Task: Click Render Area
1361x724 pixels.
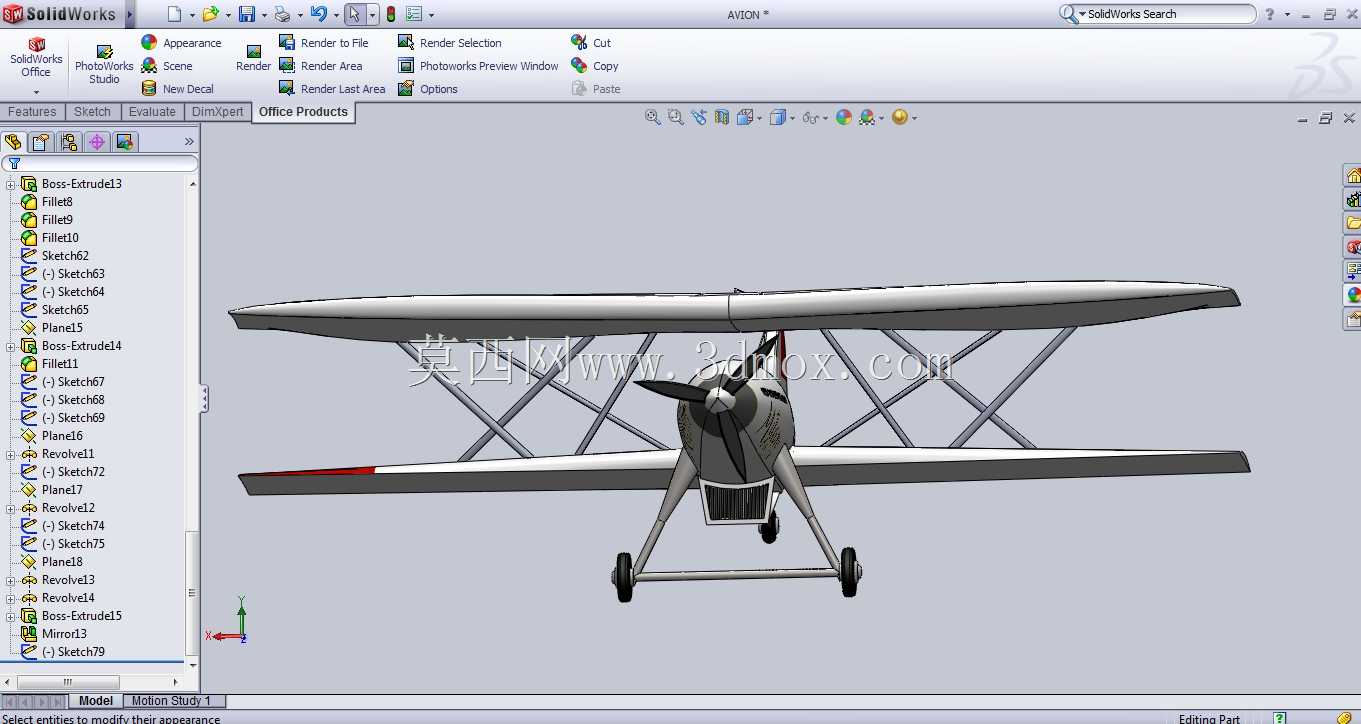Action: [x=320, y=66]
